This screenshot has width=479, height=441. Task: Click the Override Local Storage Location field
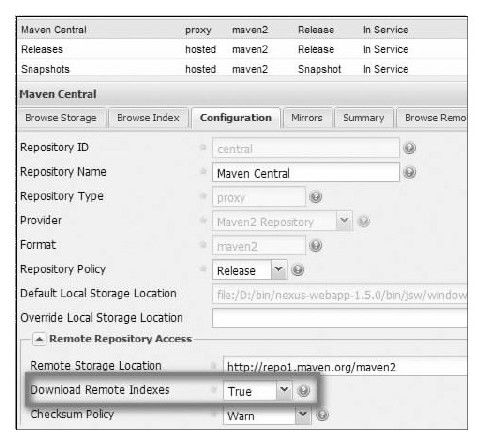click(x=339, y=318)
